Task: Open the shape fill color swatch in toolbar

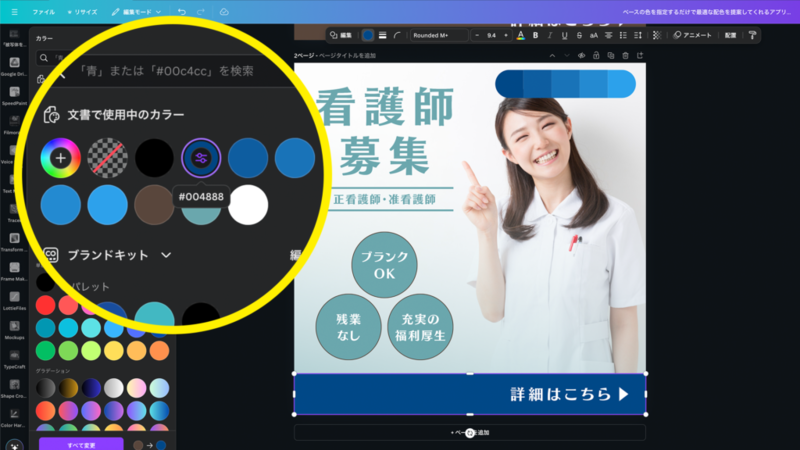Action: pos(367,35)
